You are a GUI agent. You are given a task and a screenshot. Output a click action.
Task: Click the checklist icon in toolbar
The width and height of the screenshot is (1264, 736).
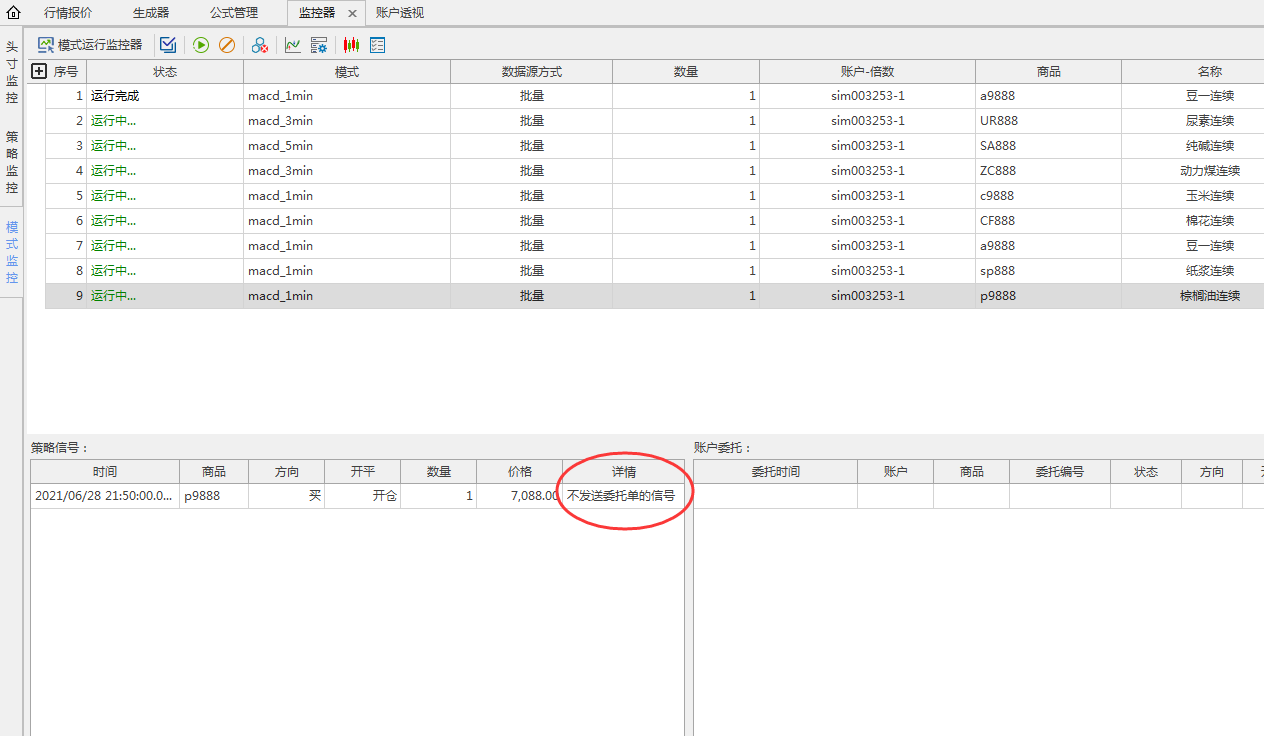click(x=377, y=45)
